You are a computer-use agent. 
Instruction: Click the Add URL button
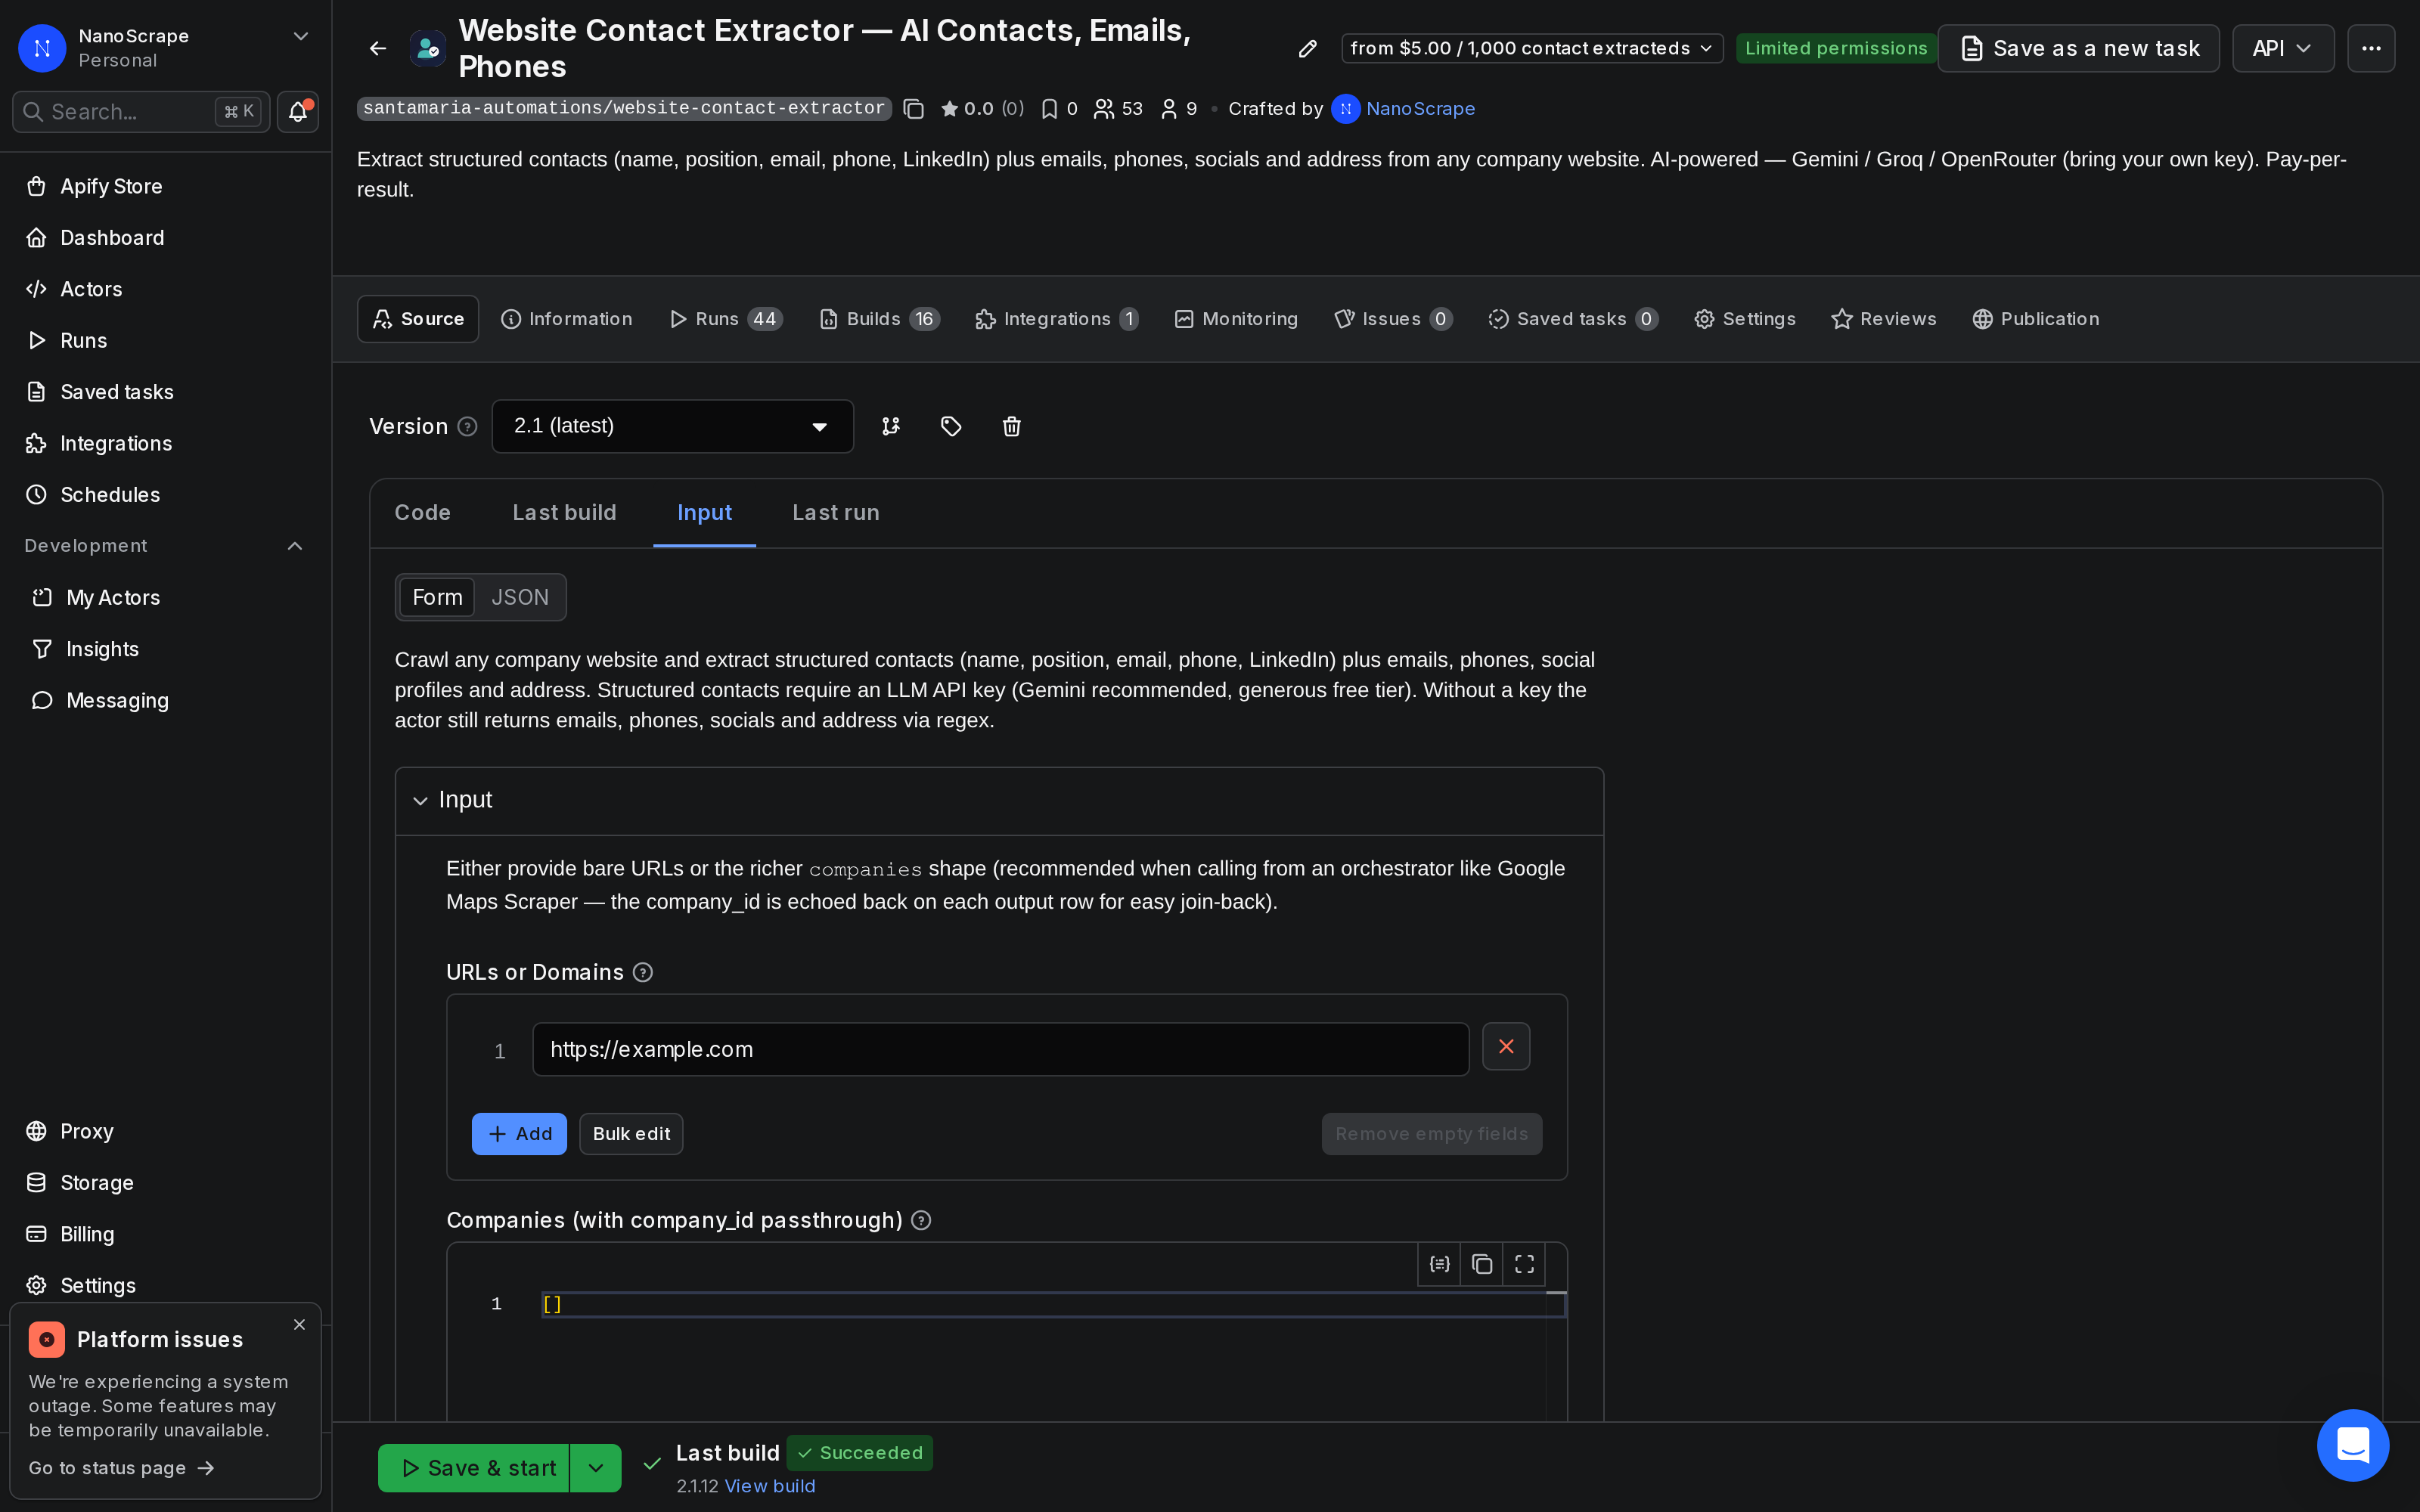click(519, 1134)
